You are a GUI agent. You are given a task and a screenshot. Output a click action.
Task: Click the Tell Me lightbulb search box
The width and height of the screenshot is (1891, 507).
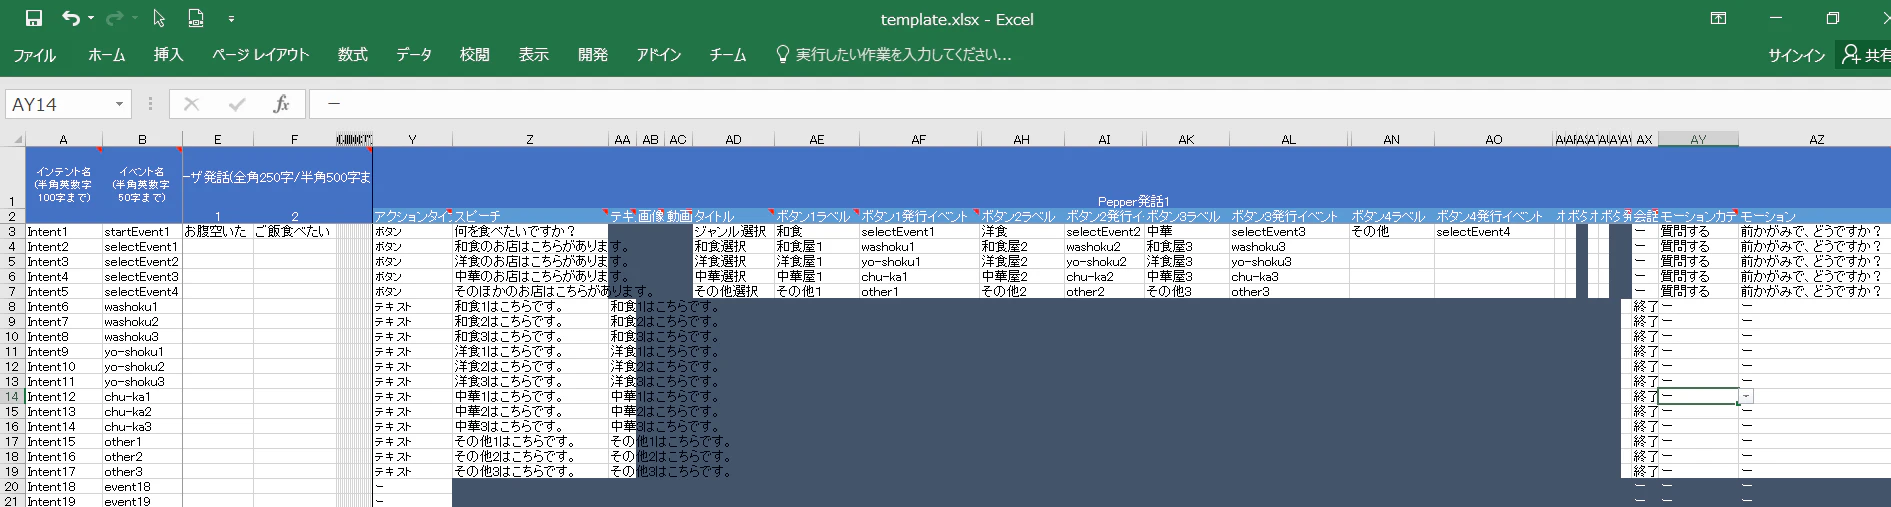click(894, 55)
